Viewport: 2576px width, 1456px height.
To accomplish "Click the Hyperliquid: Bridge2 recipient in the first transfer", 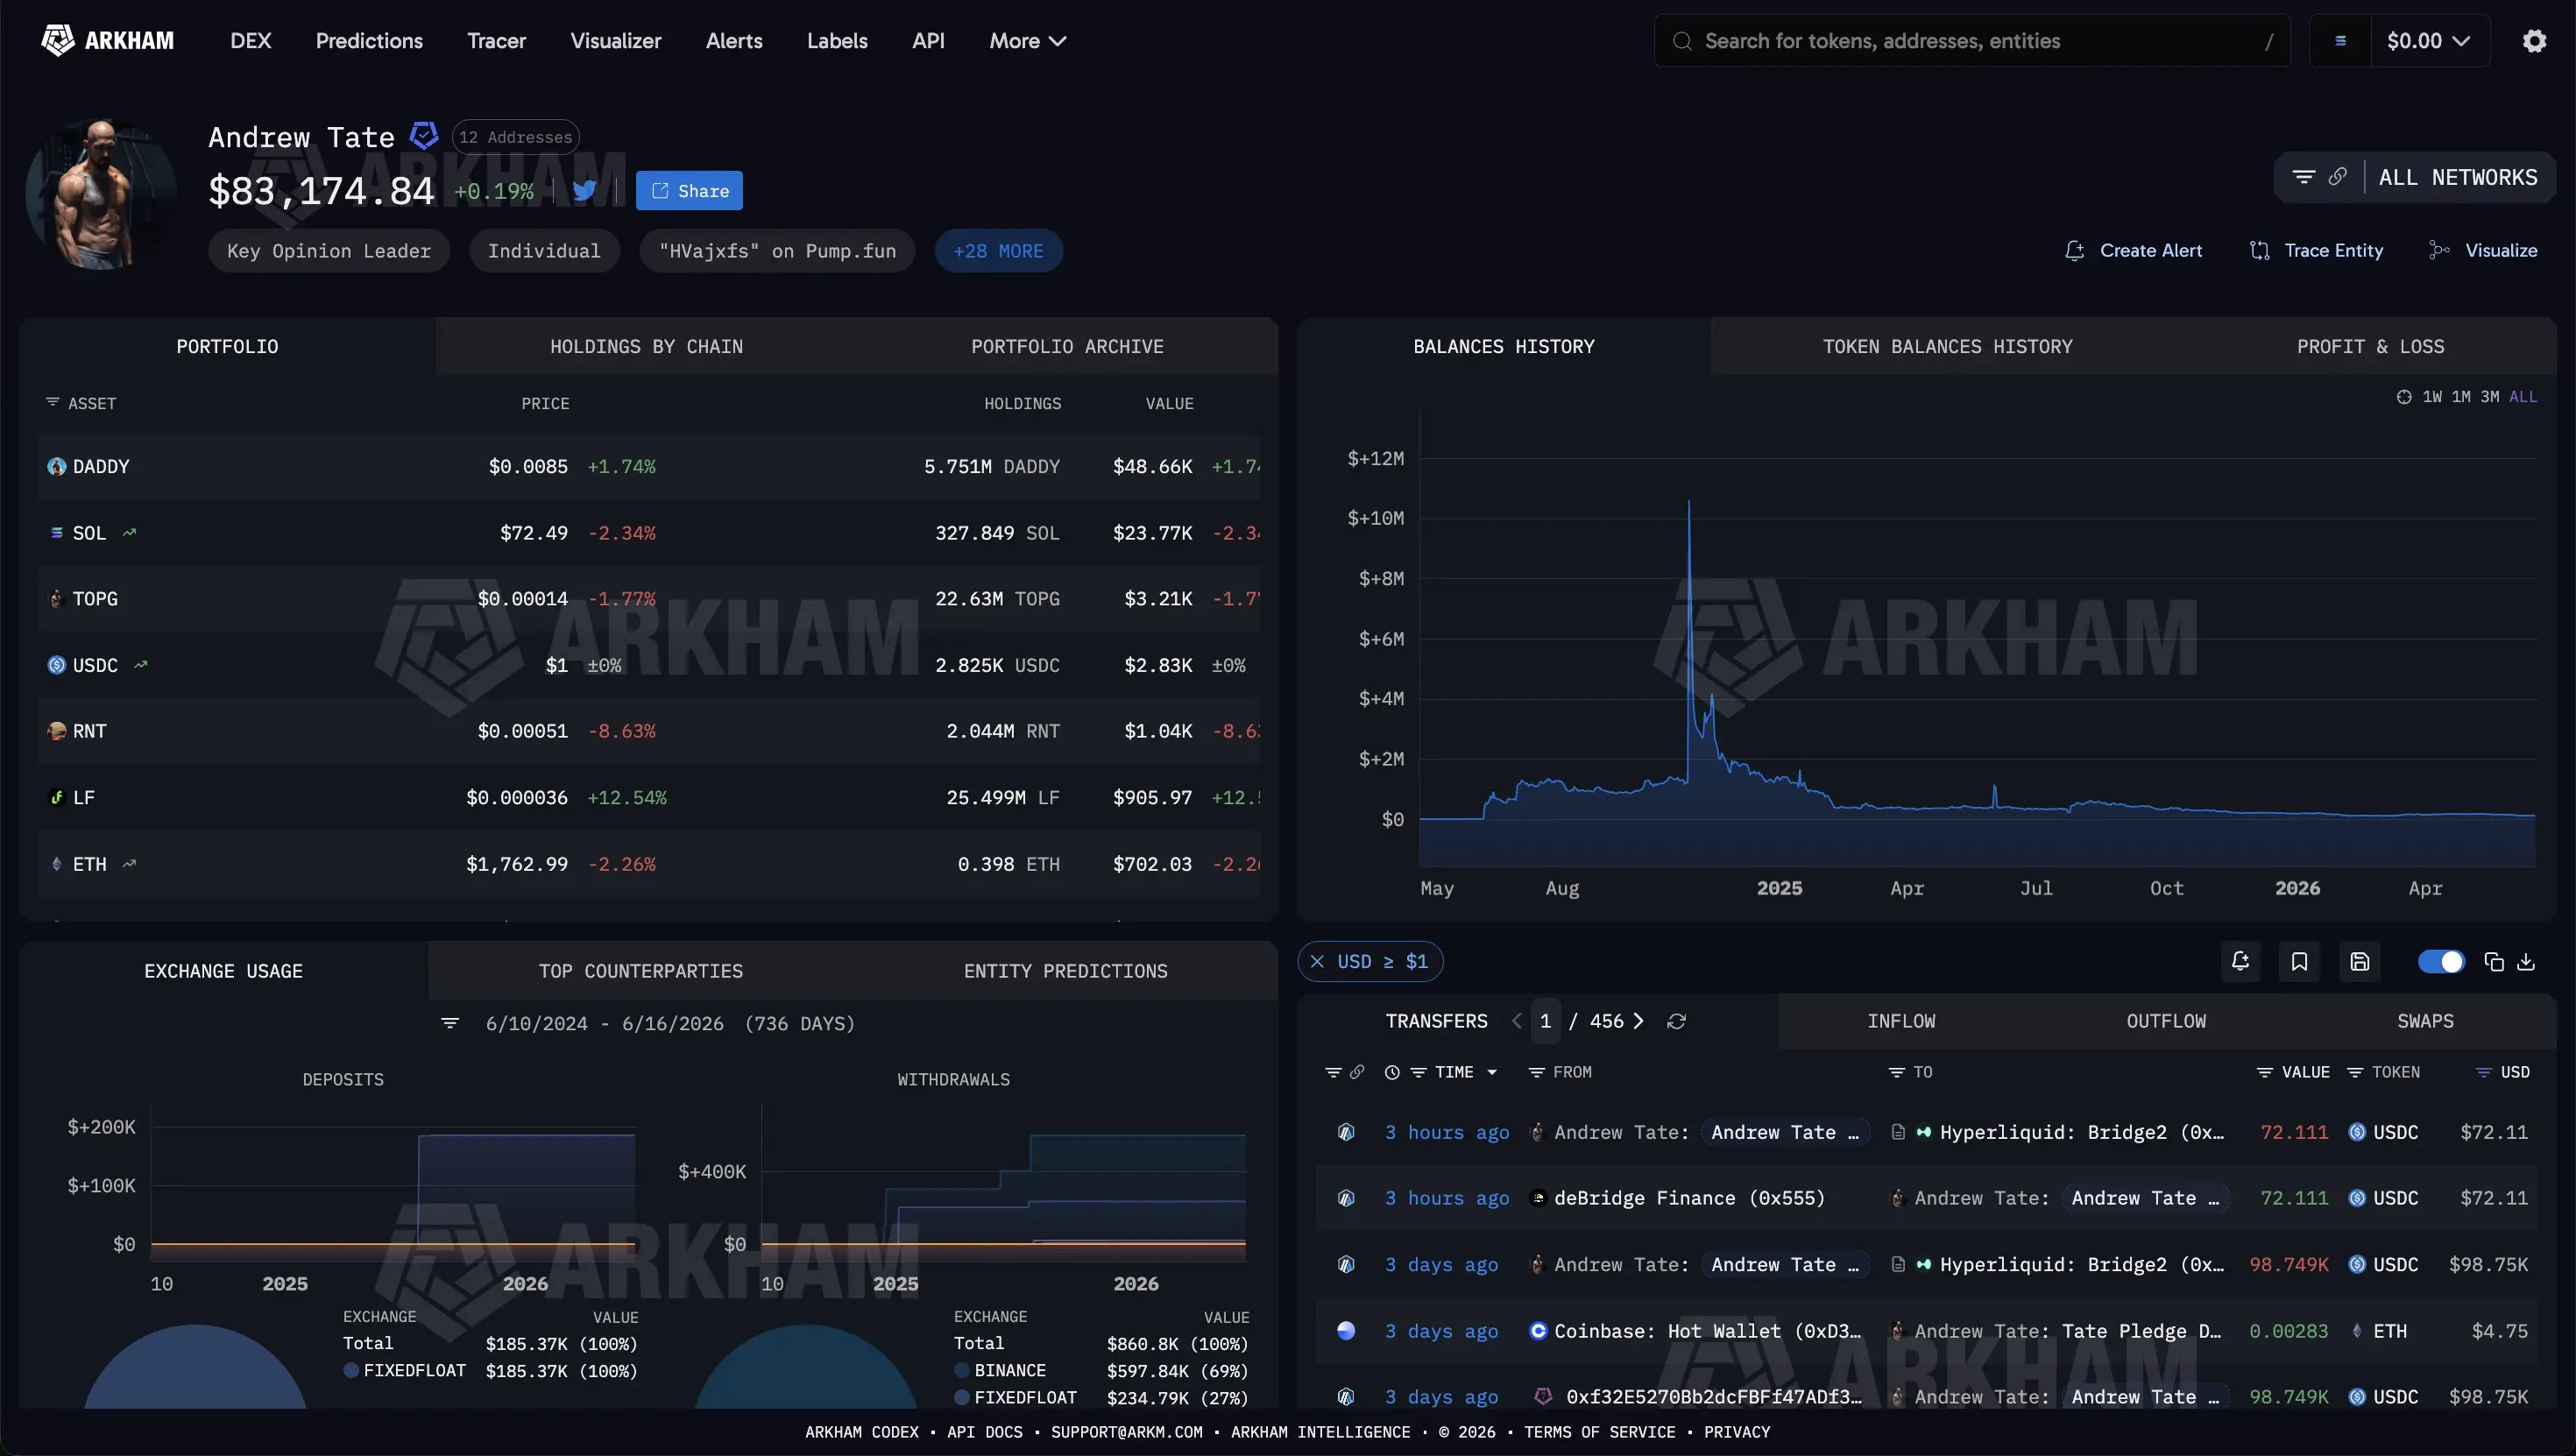I will click(x=2081, y=1132).
